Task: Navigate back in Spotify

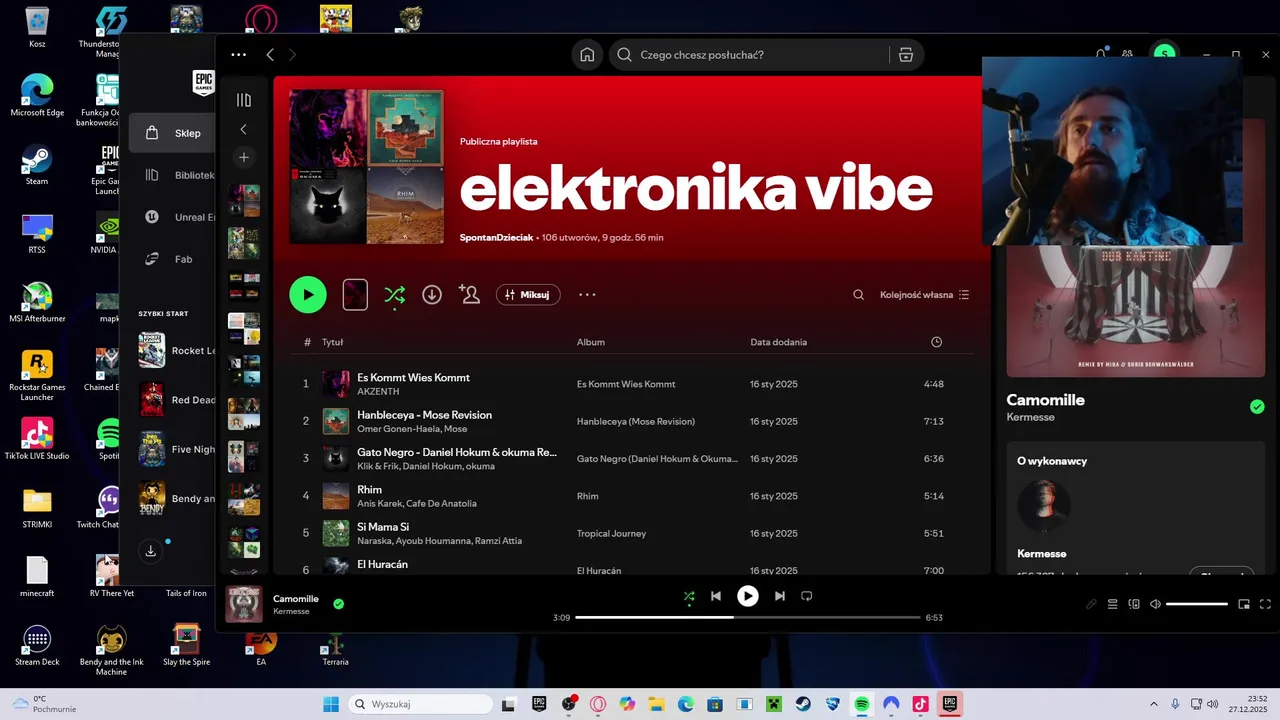Action: (270, 55)
